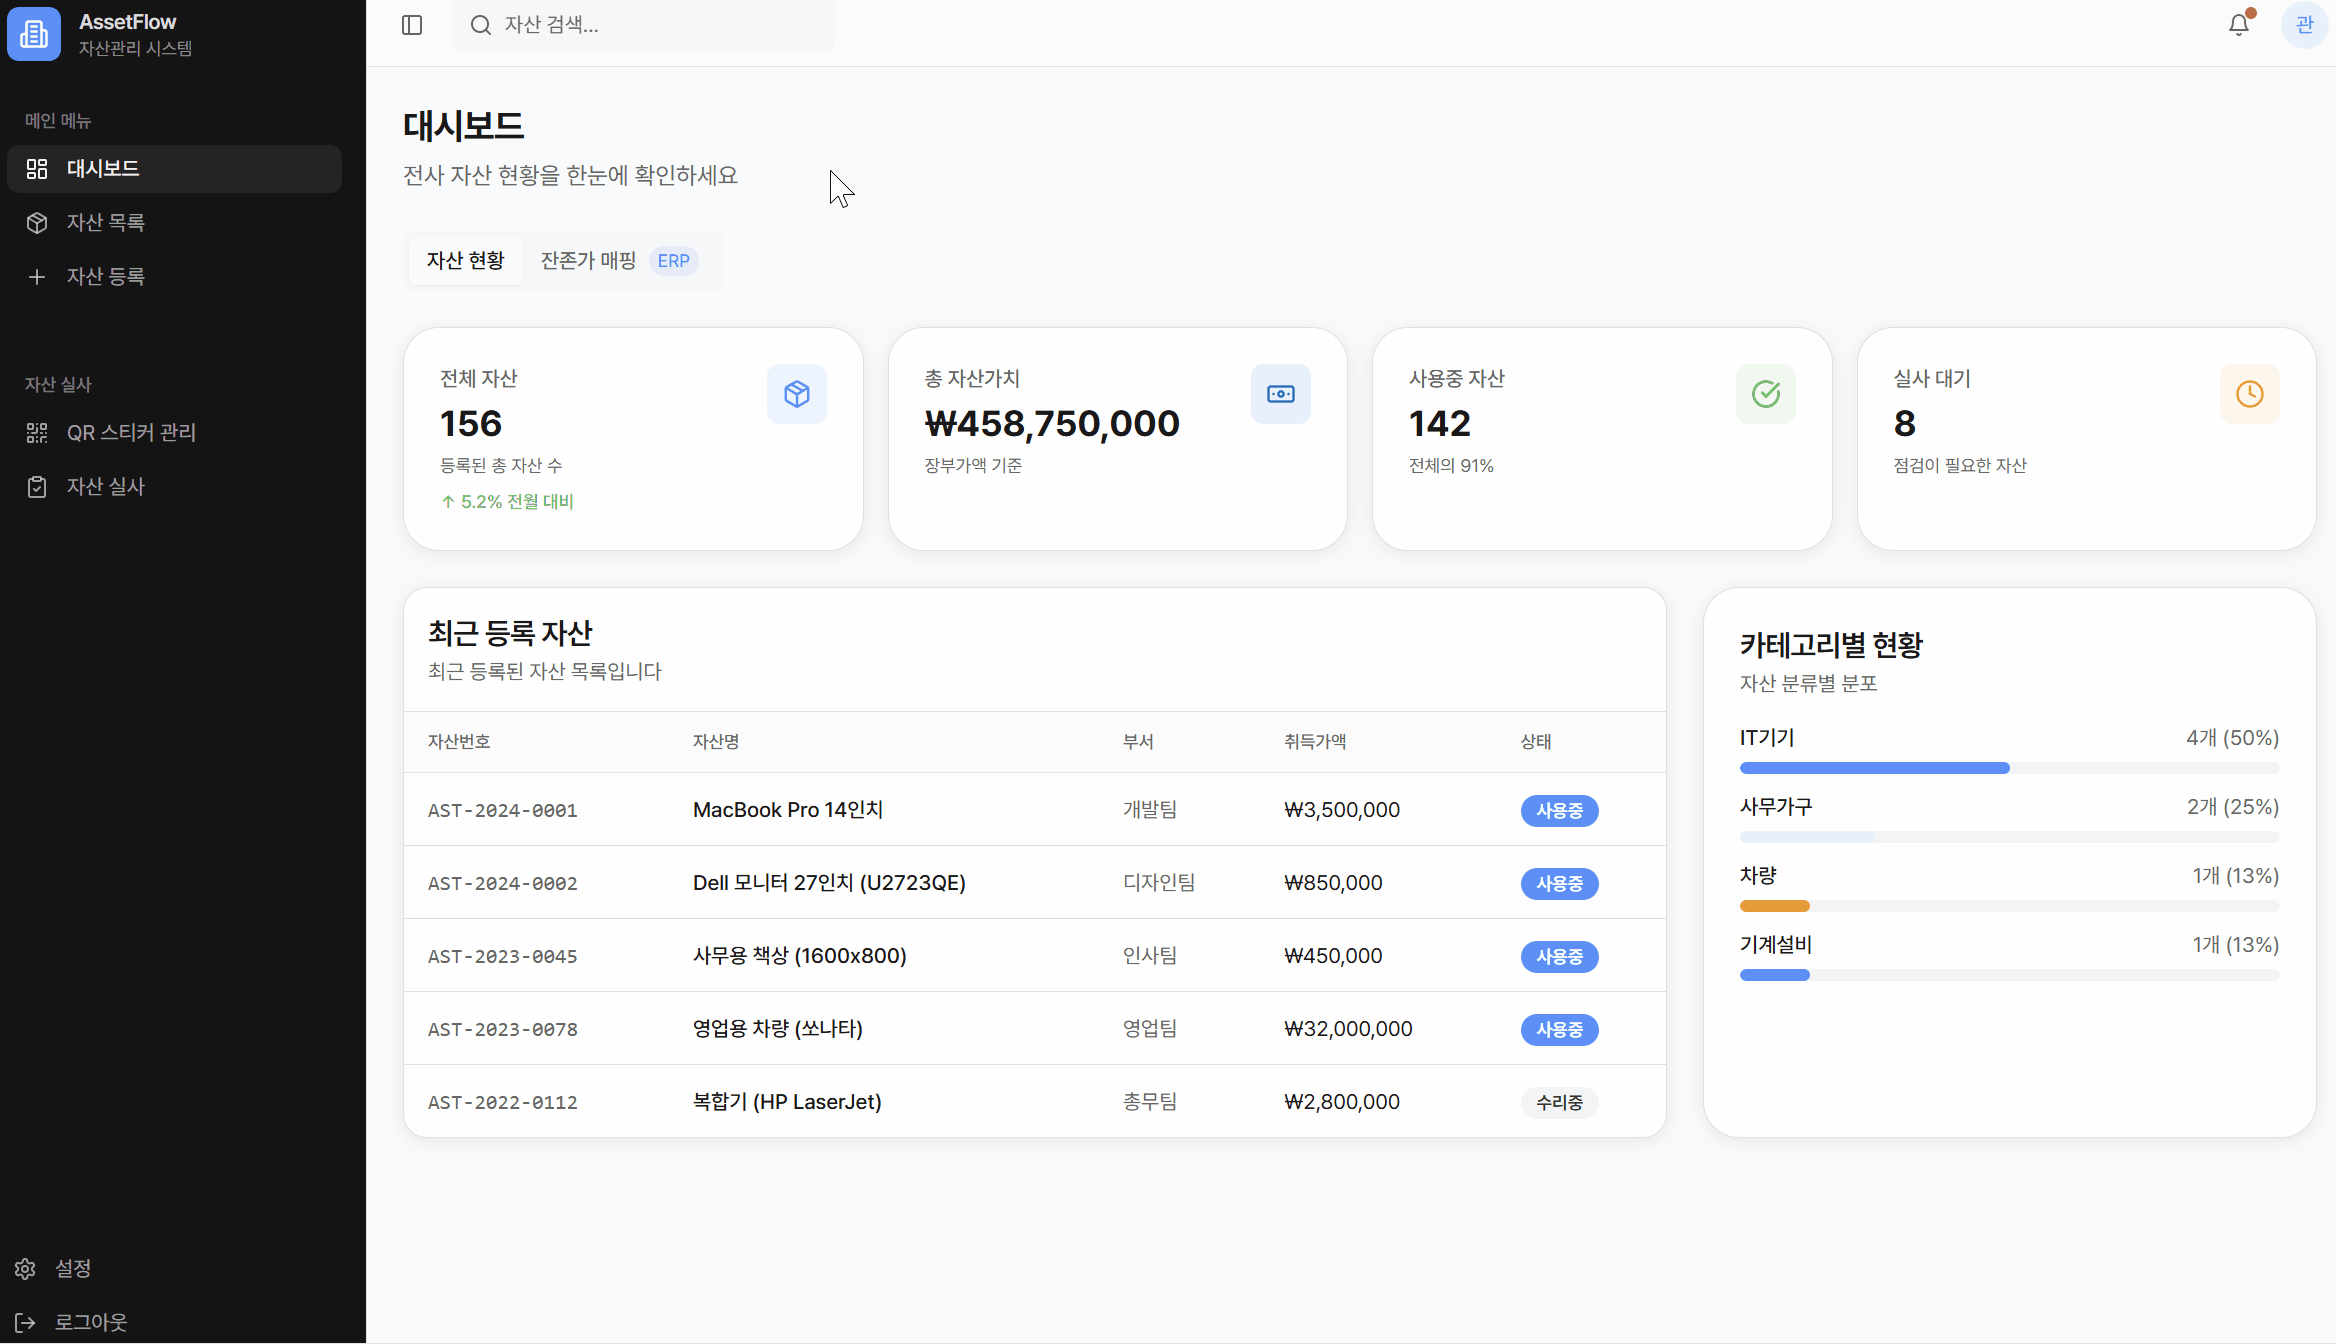Click the 사용중 badge for MacBook Pro
2336x1344 pixels.
[x=1559, y=811]
